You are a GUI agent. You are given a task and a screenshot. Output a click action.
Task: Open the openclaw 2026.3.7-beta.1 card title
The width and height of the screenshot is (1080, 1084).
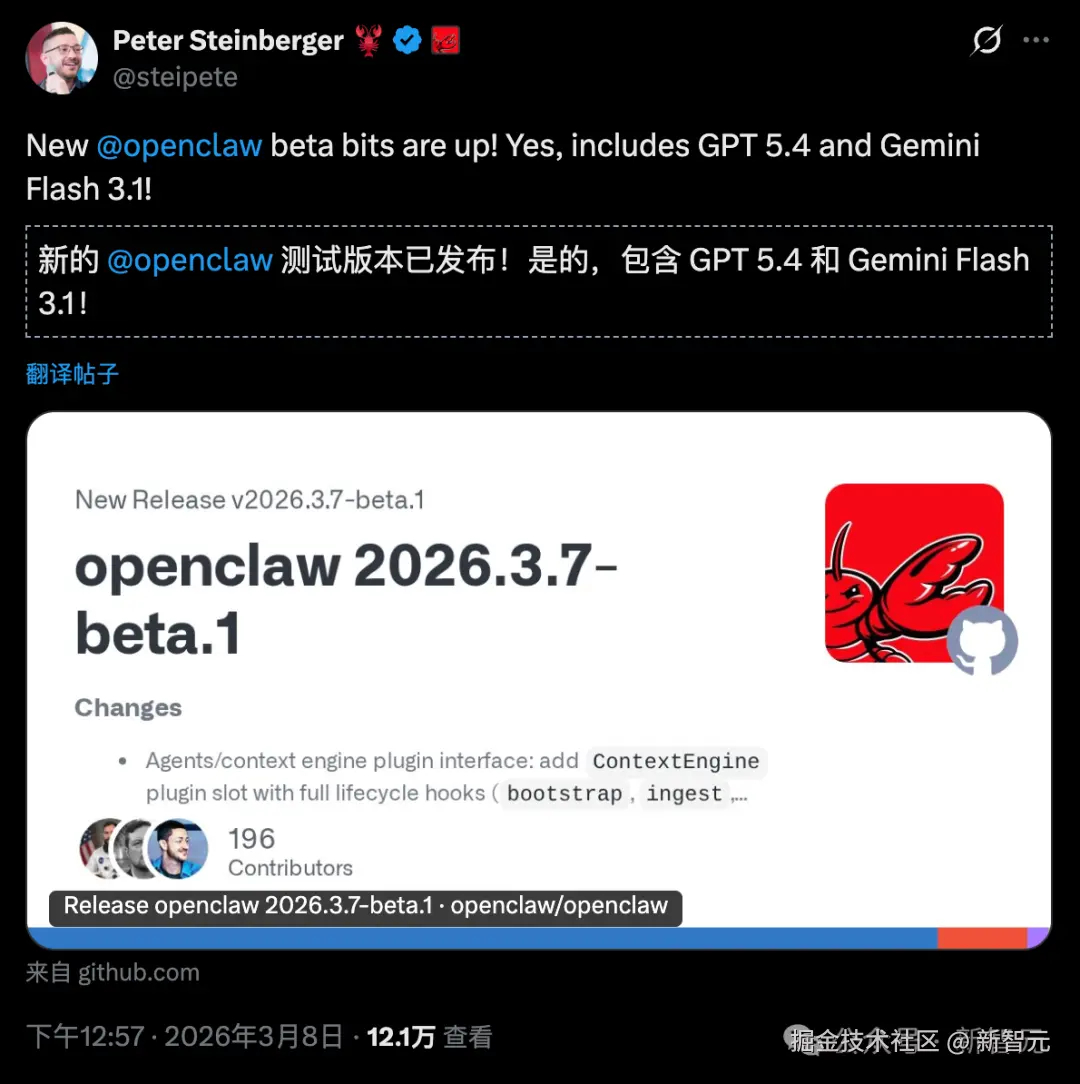[x=346, y=599]
